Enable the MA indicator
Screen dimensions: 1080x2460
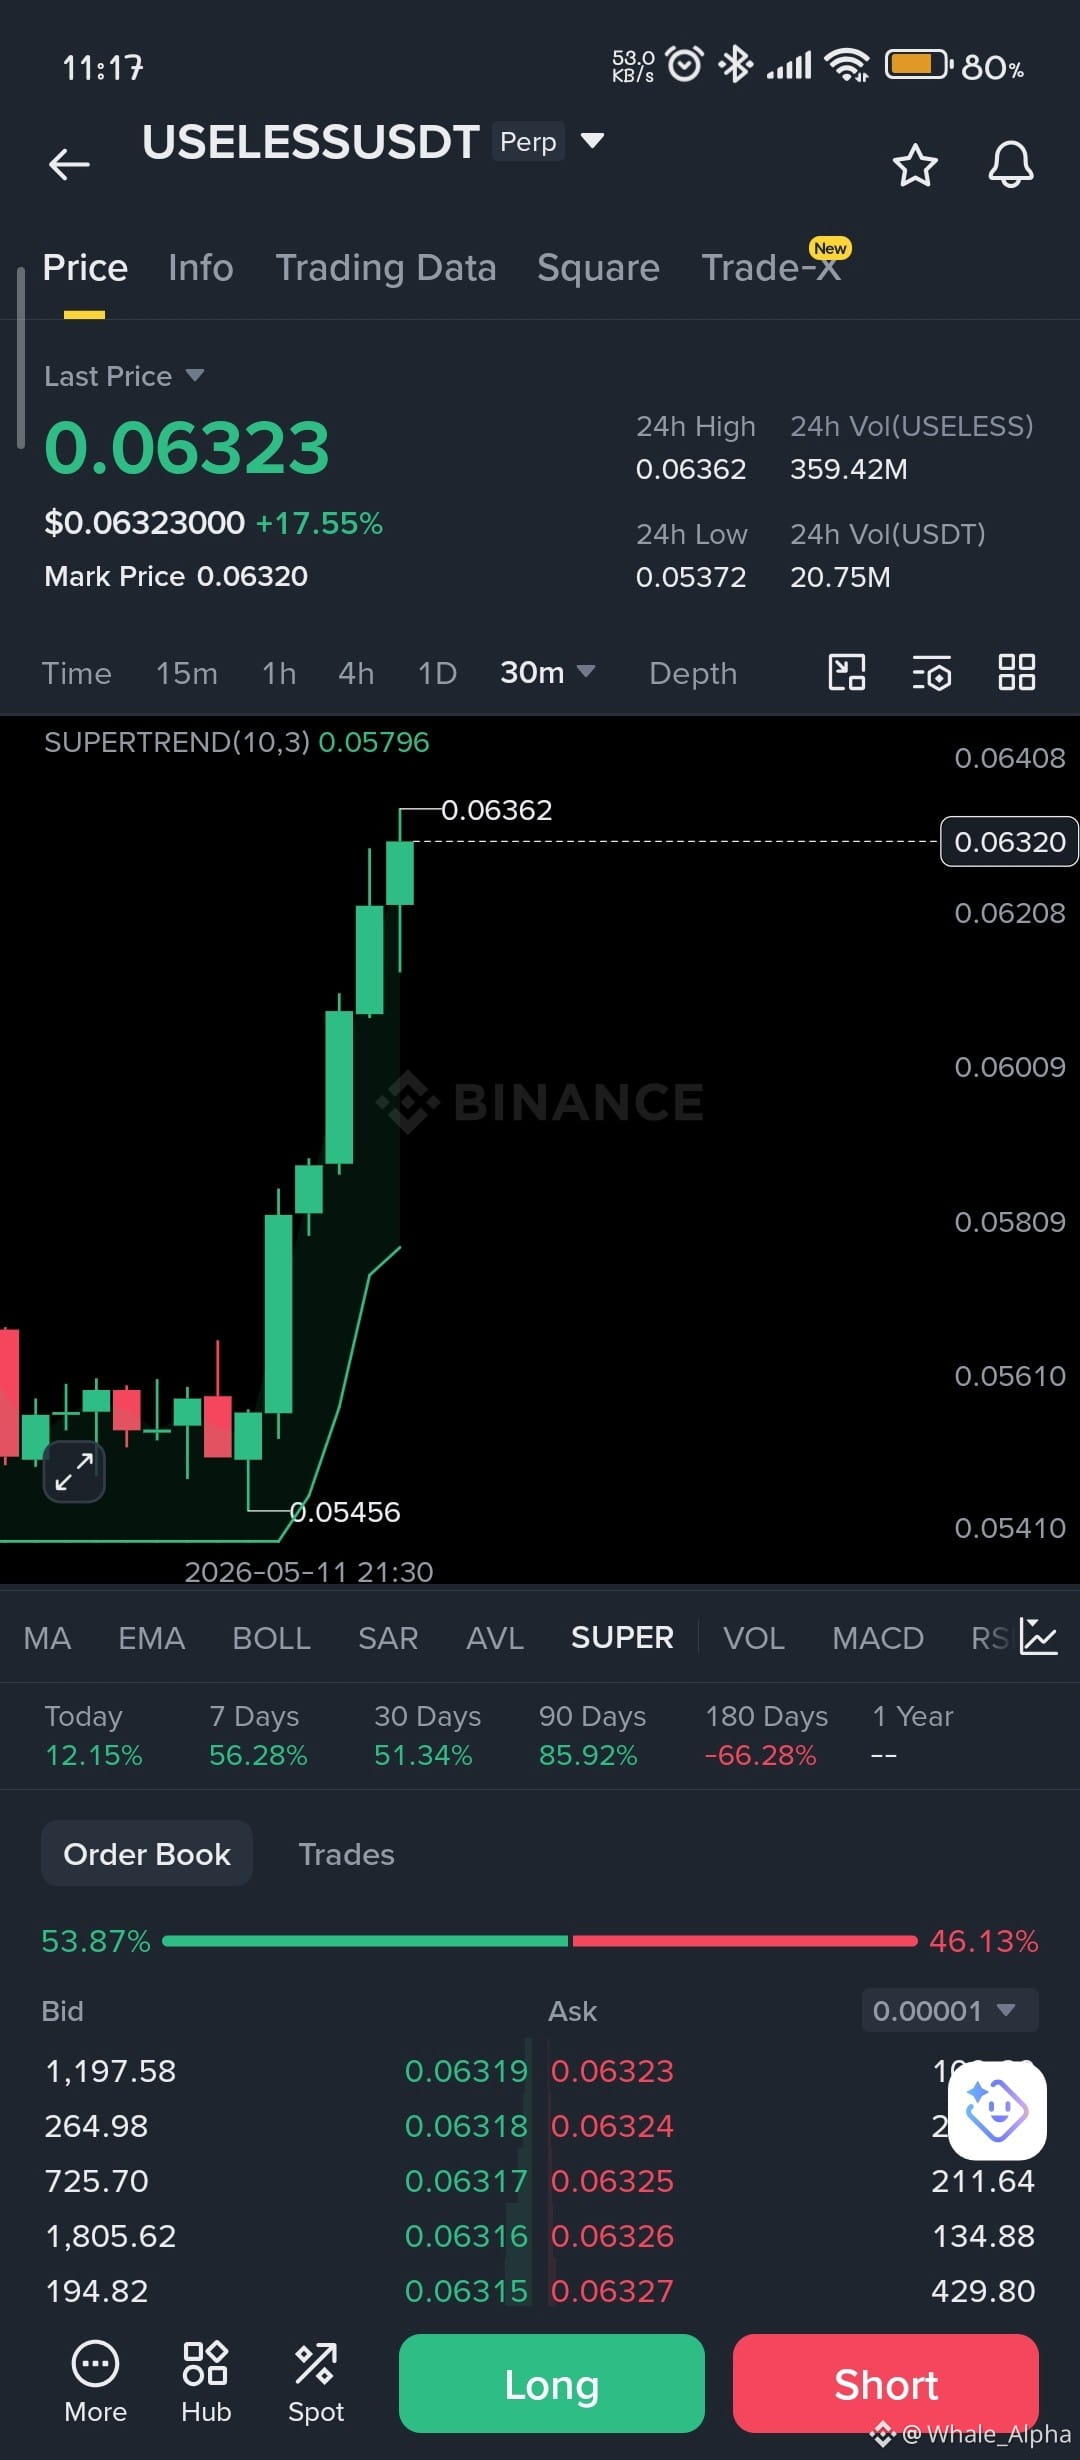47,1638
